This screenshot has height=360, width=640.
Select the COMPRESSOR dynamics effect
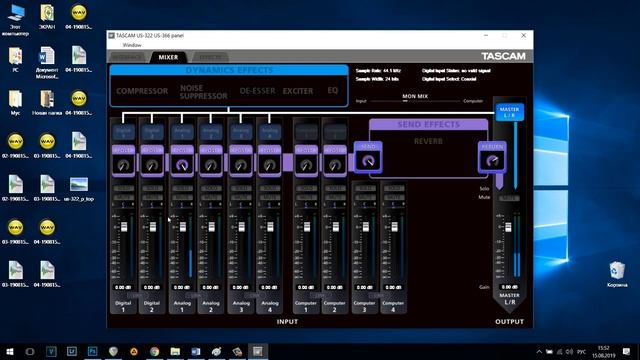point(142,91)
